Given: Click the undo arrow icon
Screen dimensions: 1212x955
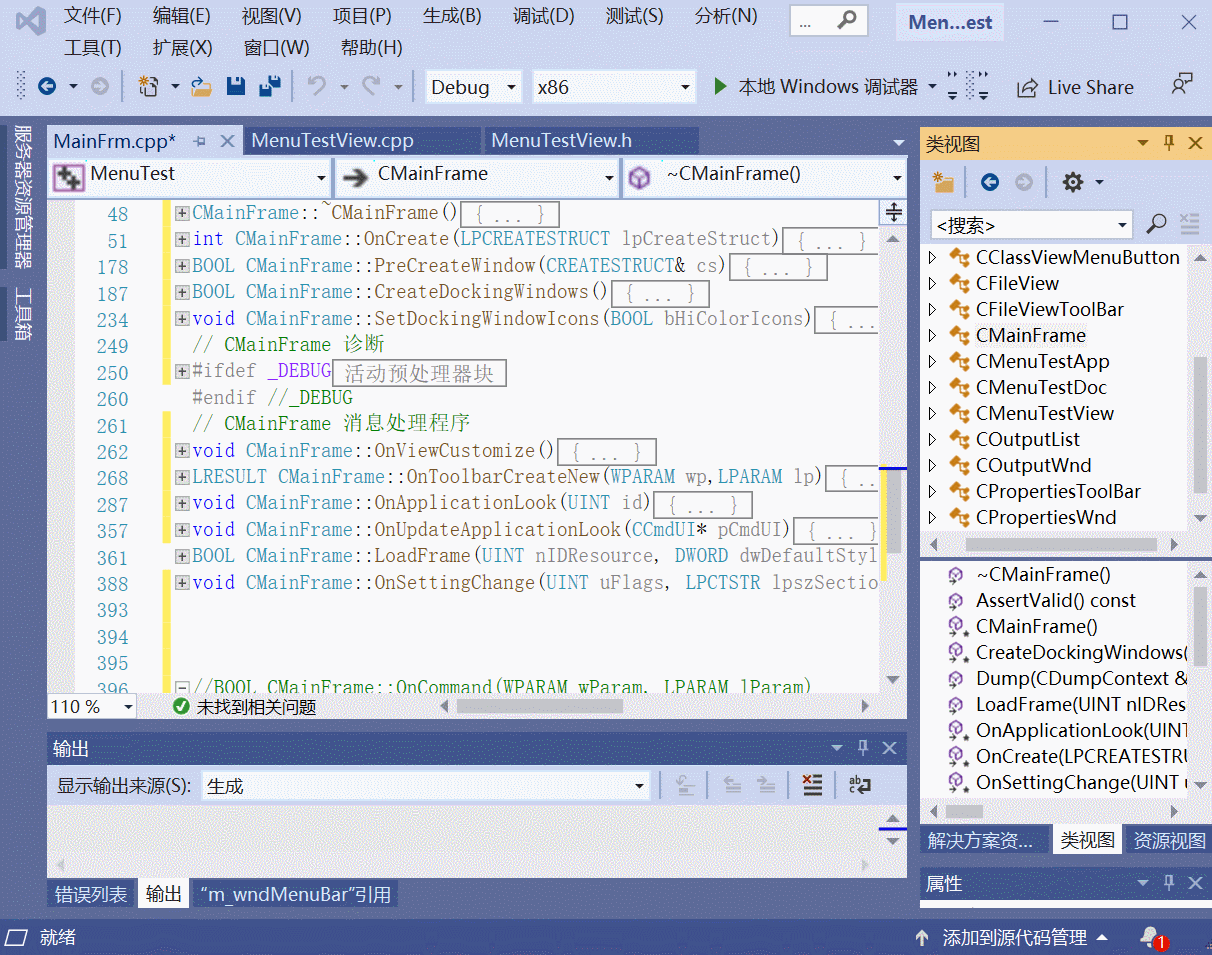Looking at the screenshot, I should coord(316,87).
